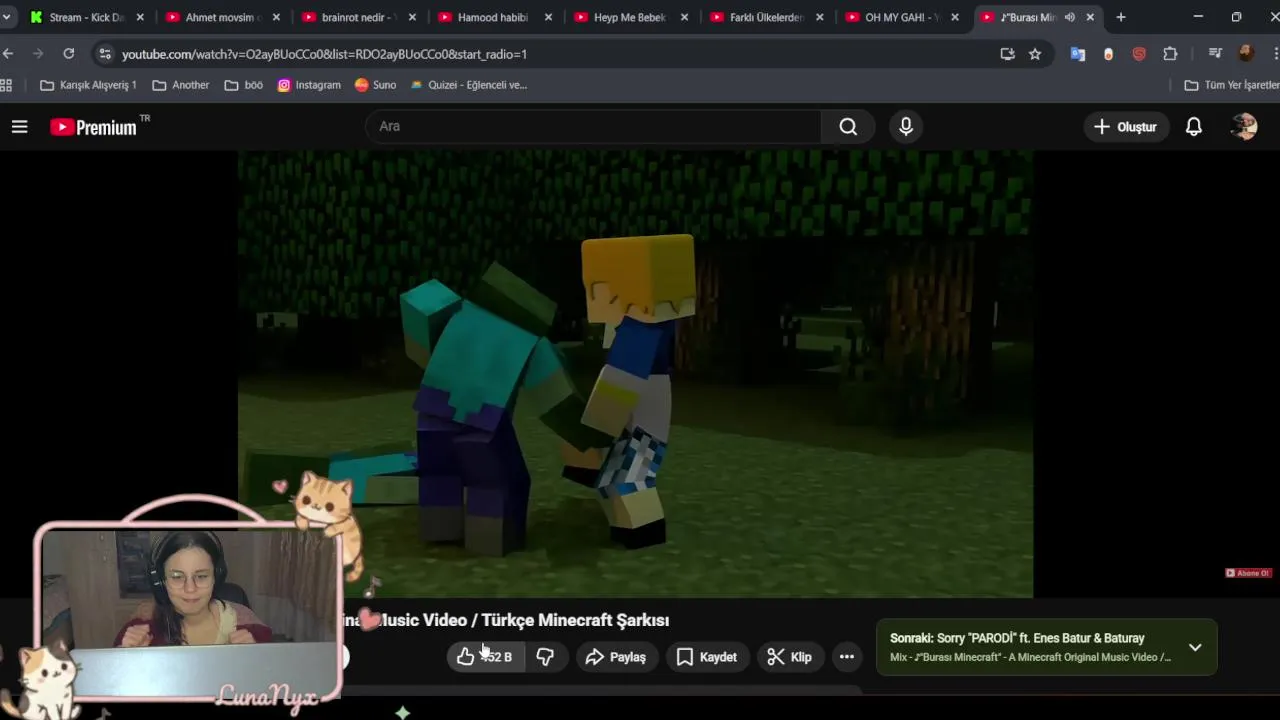Click the orange extension icon in toolbar
The height and width of the screenshot is (720, 1280).
point(1108,54)
